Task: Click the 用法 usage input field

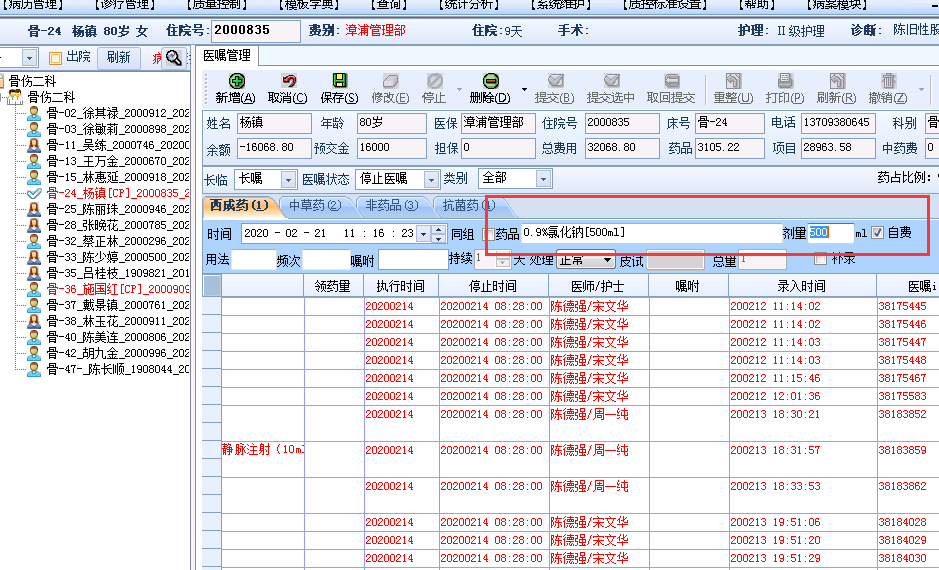Action: 253,260
